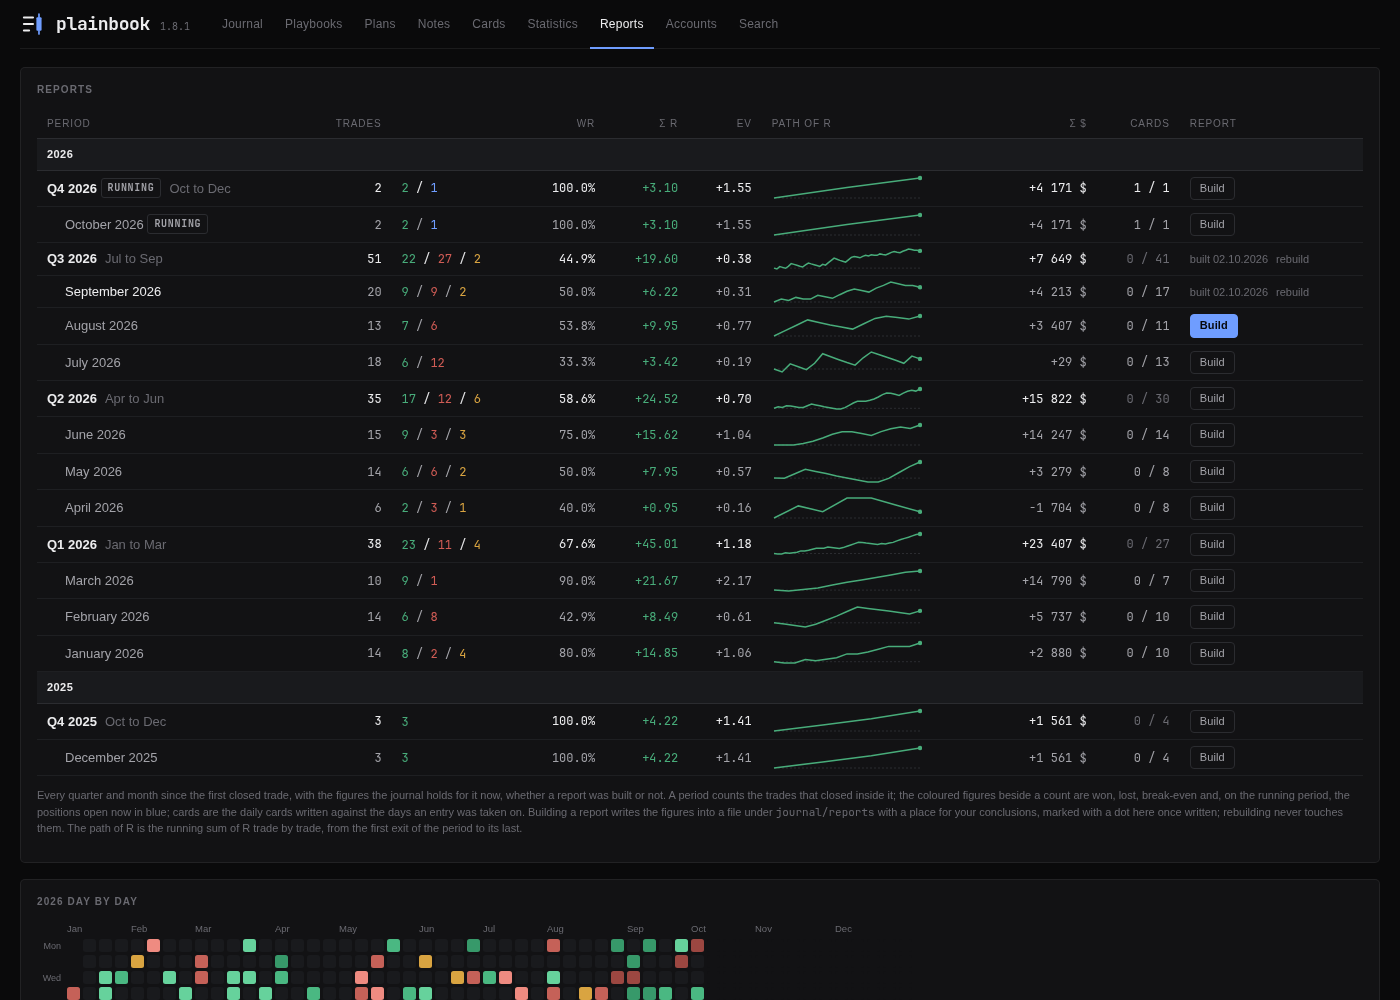
Task: Click the July 2026 period row
Action: pos(700,362)
